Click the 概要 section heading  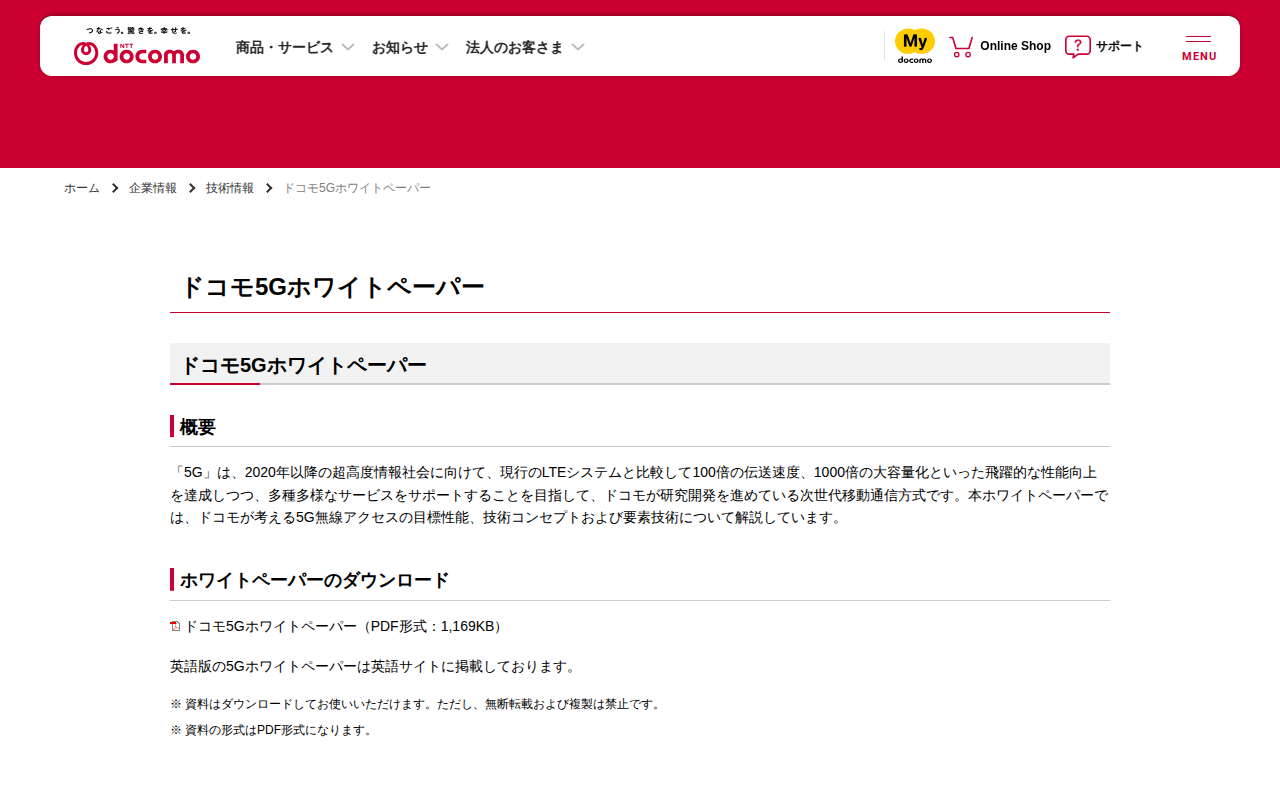198,427
